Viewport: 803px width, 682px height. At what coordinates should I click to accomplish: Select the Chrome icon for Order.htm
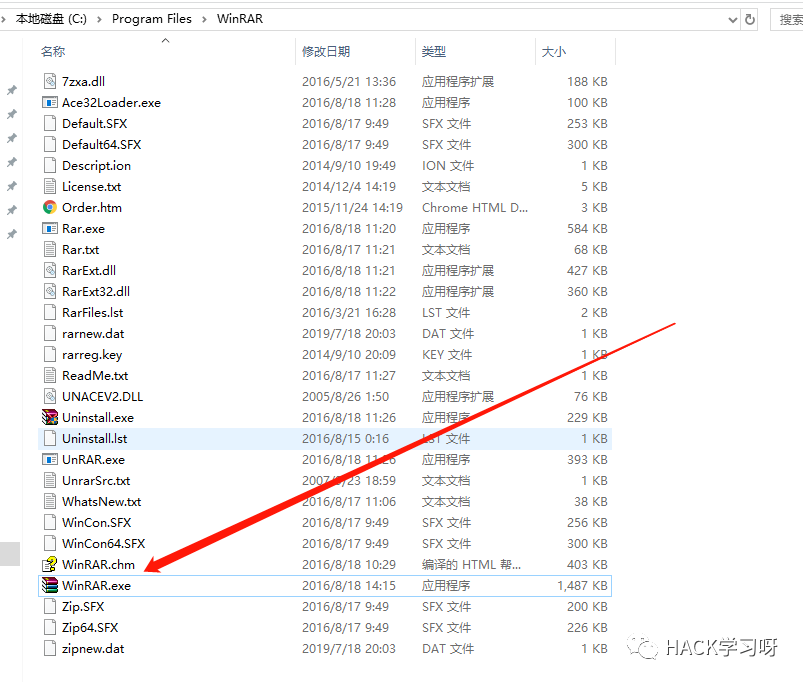tap(50, 207)
